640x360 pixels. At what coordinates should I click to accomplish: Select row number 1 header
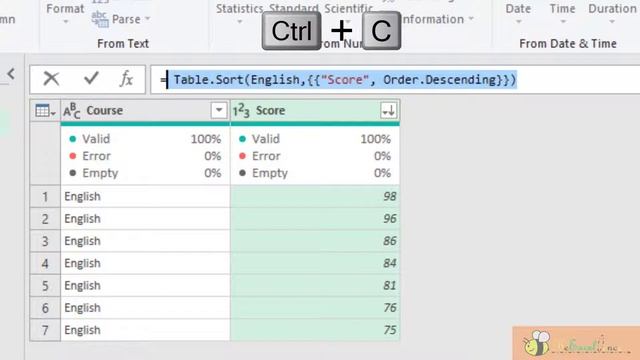click(x=45, y=197)
